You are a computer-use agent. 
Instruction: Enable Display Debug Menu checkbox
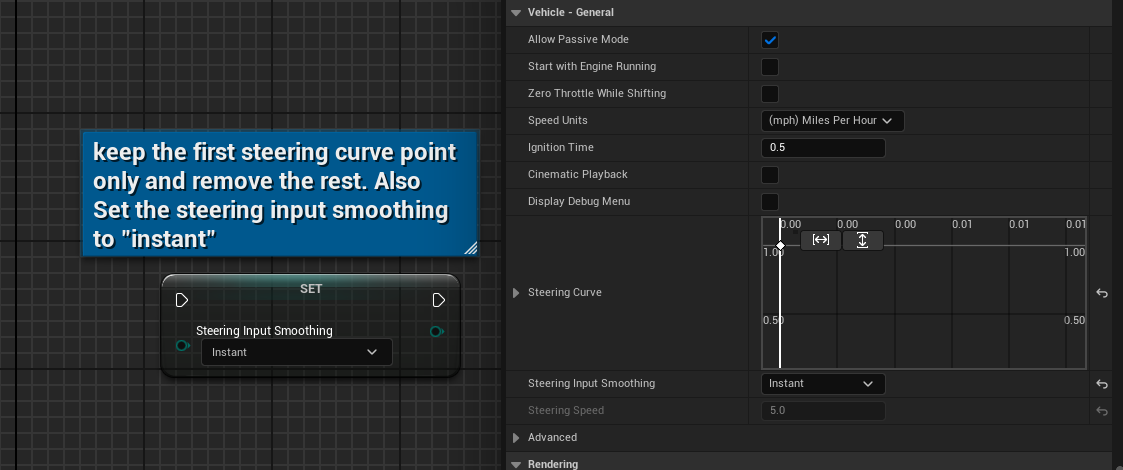coord(770,202)
